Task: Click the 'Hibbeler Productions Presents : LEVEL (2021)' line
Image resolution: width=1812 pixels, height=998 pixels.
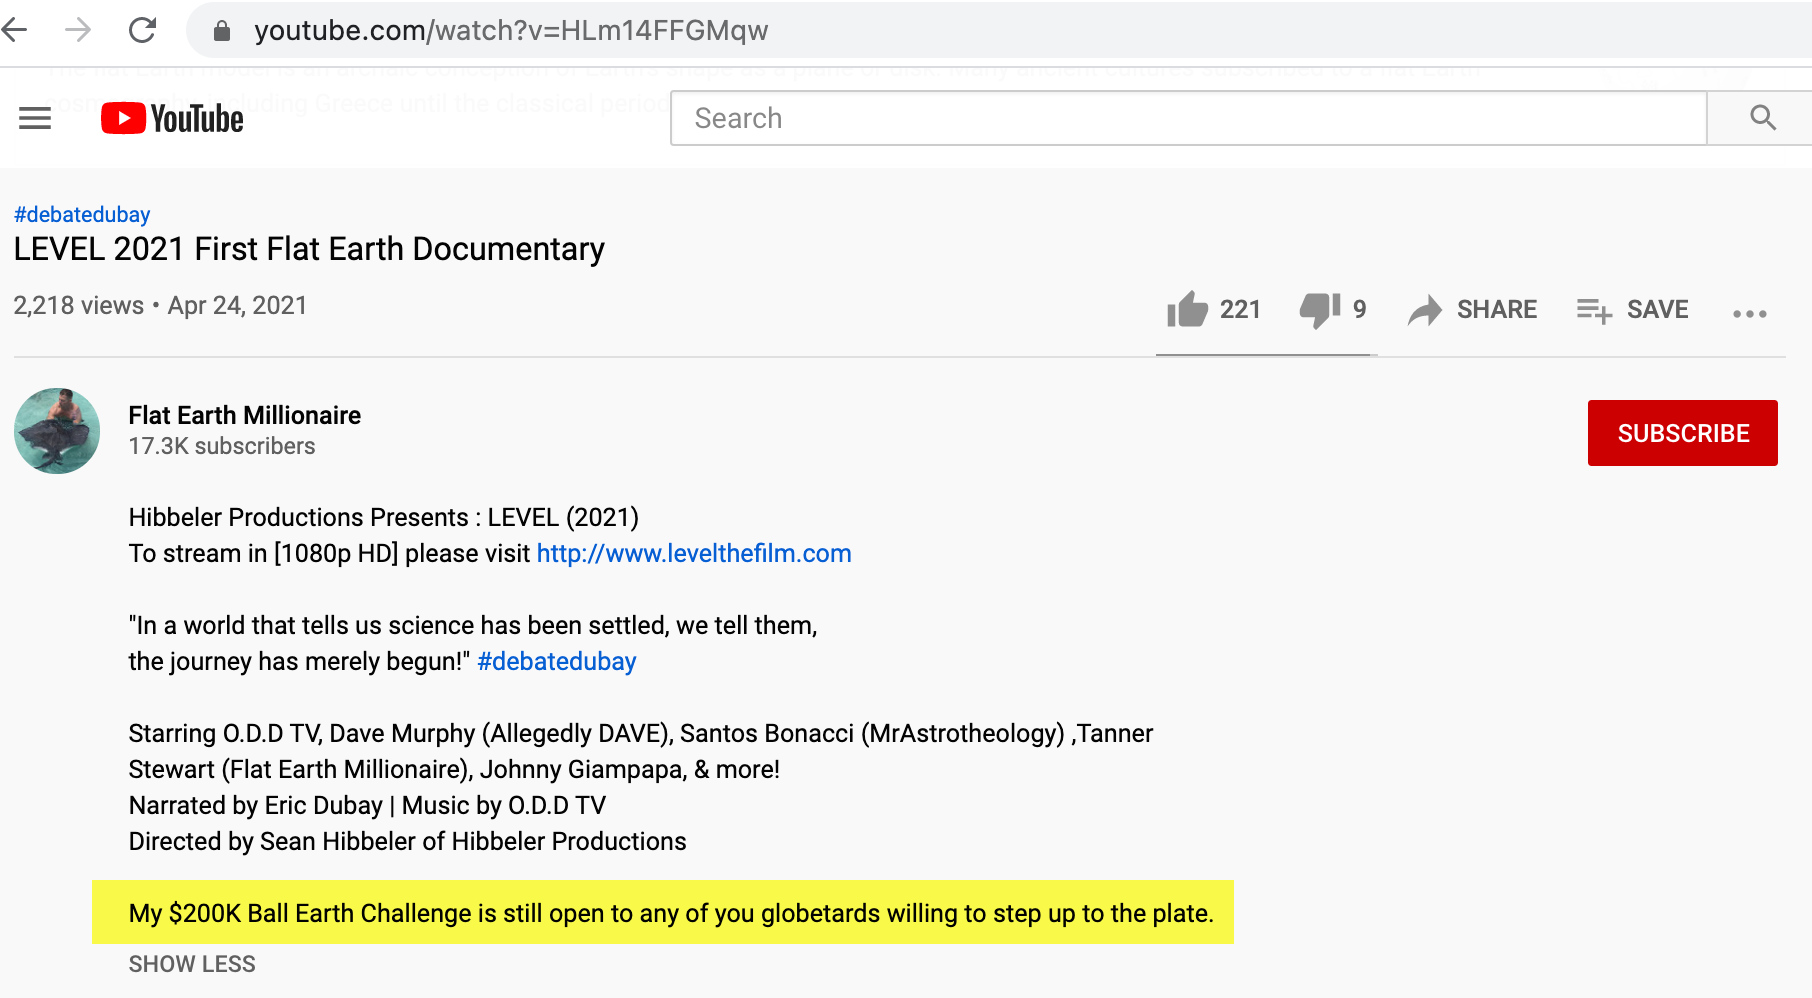Action: [384, 517]
